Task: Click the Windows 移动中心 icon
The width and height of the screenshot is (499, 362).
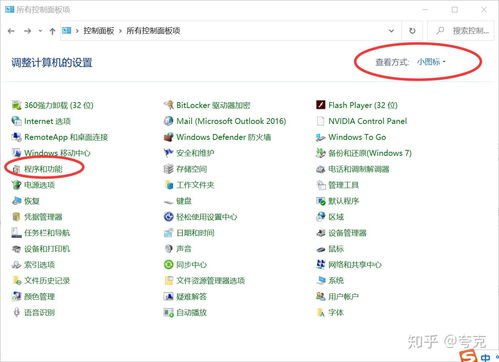Action: click(16, 153)
